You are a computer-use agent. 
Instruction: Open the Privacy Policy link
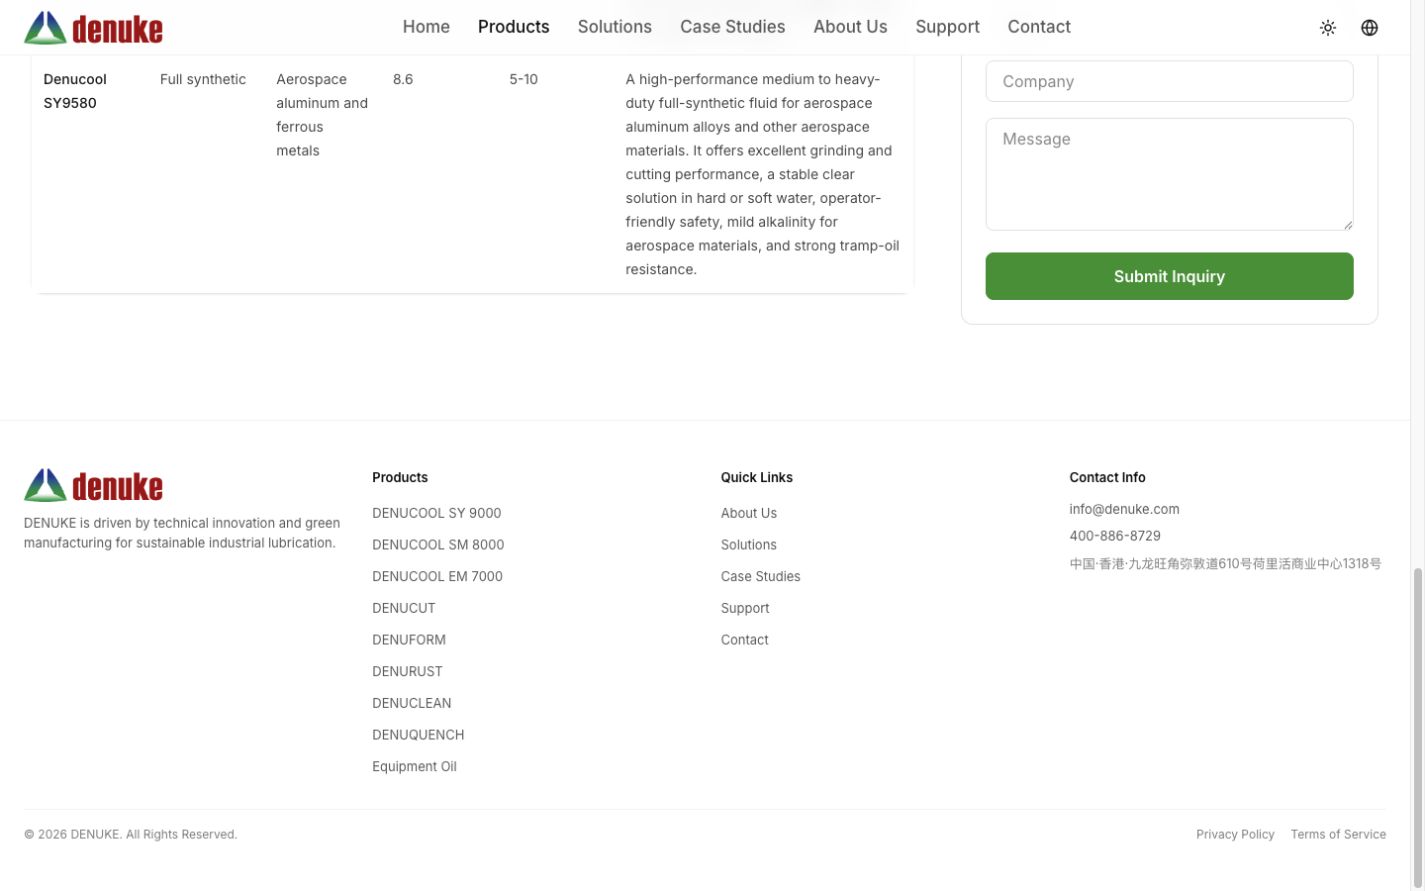[x=1235, y=834]
